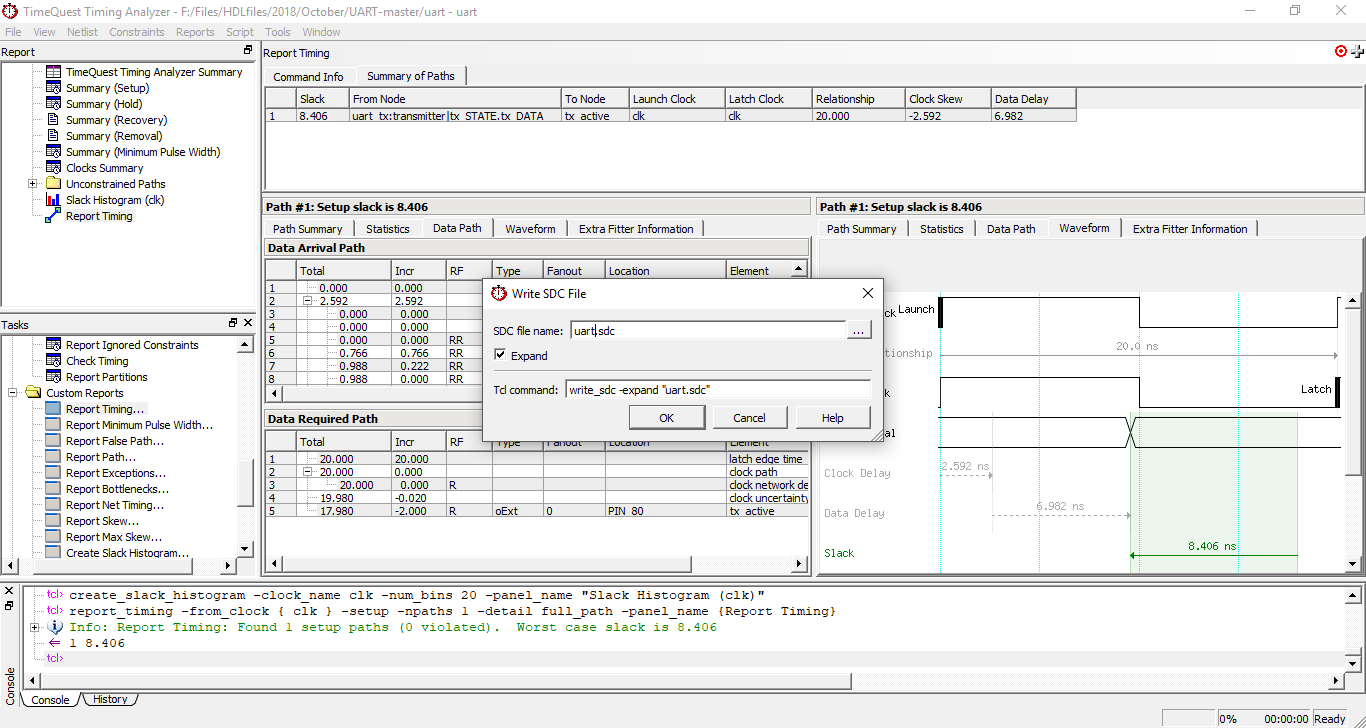Image resolution: width=1366 pixels, height=728 pixels.
Task: Click the PIN_80 location cell
Action: pyautogui.click(x=665, y=511)
